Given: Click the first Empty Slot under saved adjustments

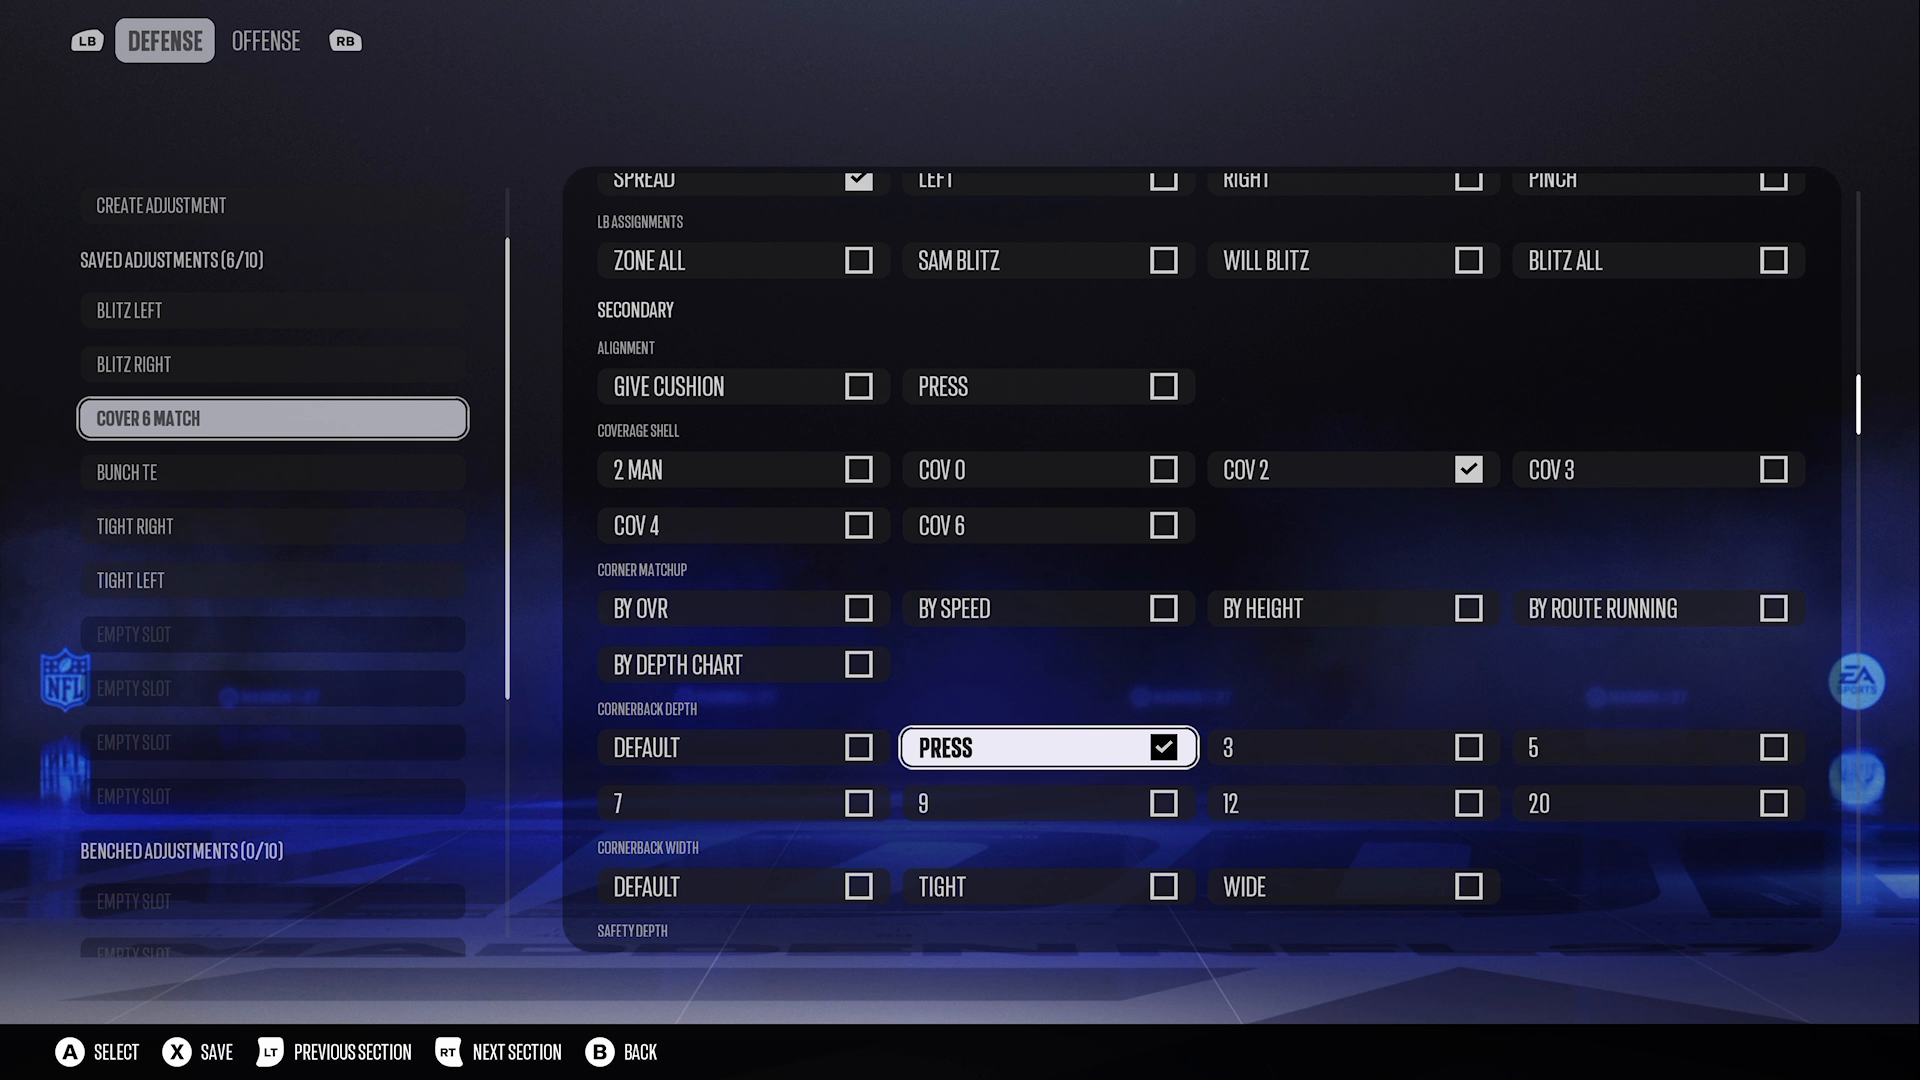Looking at the screenshot, I should pos(272,635).
